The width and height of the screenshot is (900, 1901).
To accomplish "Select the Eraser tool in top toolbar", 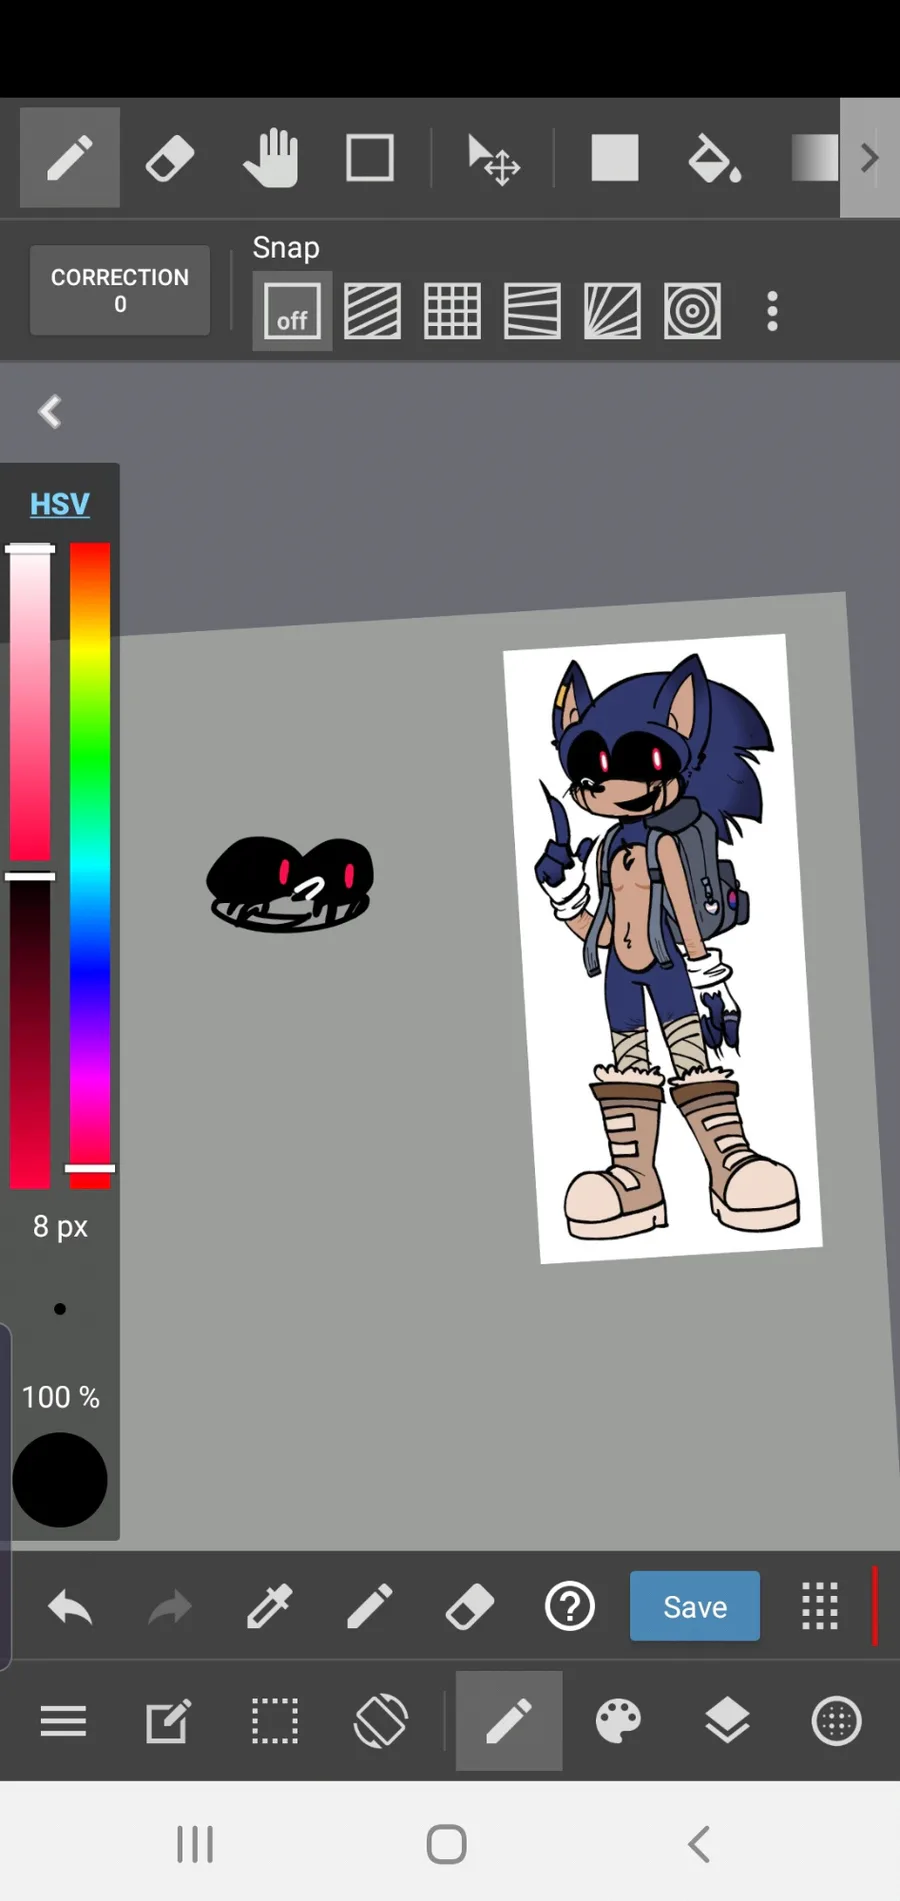I will (170, 158).
